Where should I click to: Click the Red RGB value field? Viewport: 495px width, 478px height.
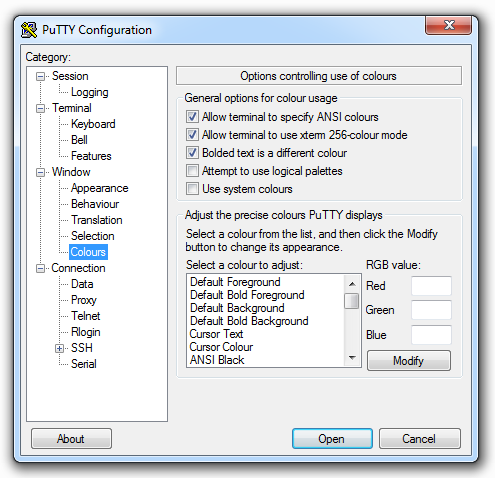[x=431, y=286]
